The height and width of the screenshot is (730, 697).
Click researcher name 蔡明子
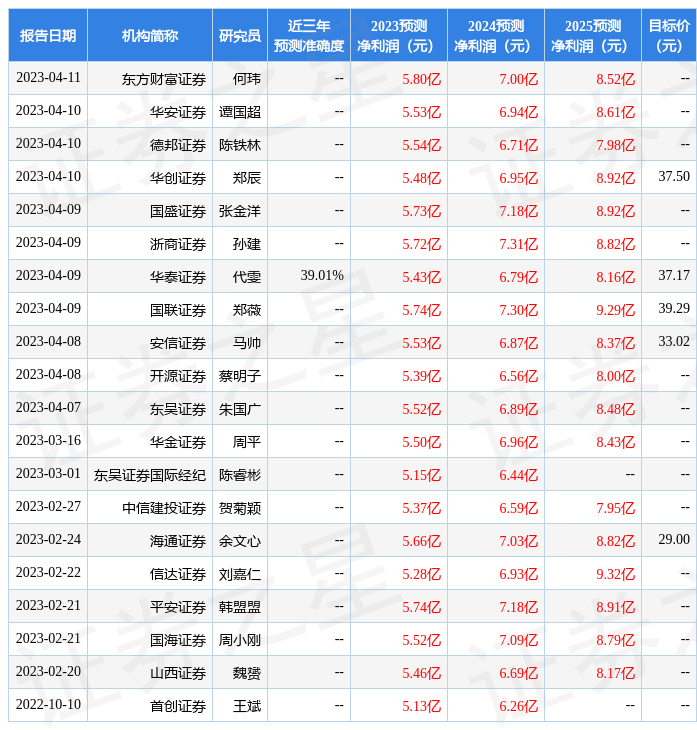tap(240, 376)
